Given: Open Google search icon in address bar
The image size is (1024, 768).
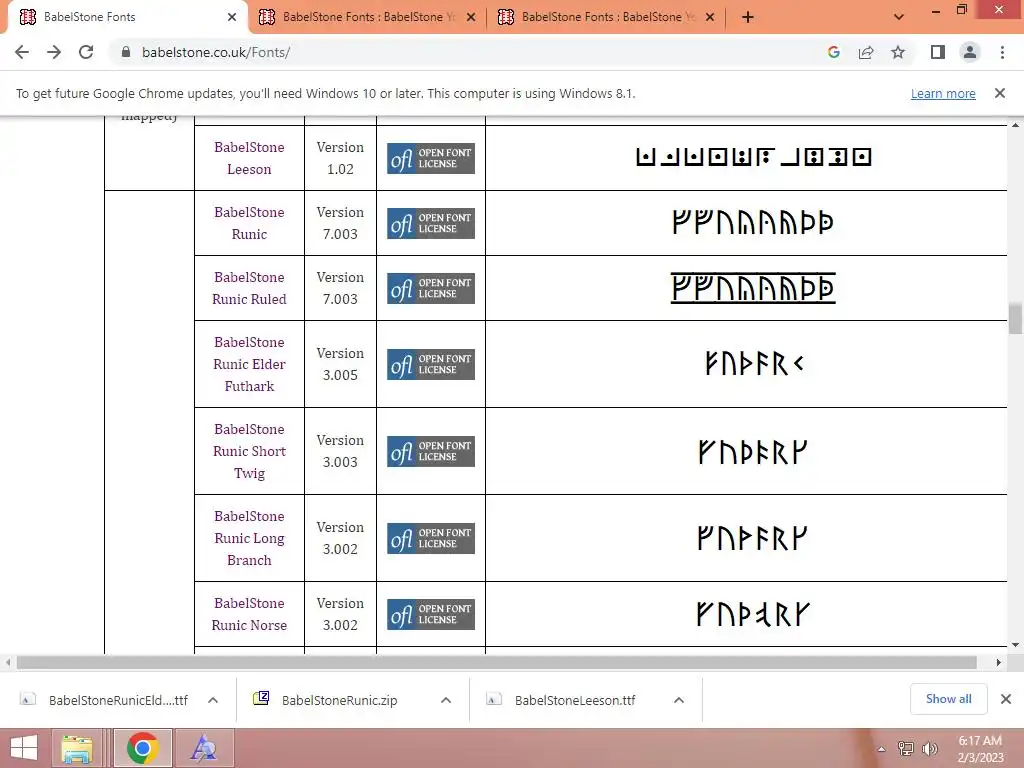Looking at the screenshot, I should click(833, 52).
